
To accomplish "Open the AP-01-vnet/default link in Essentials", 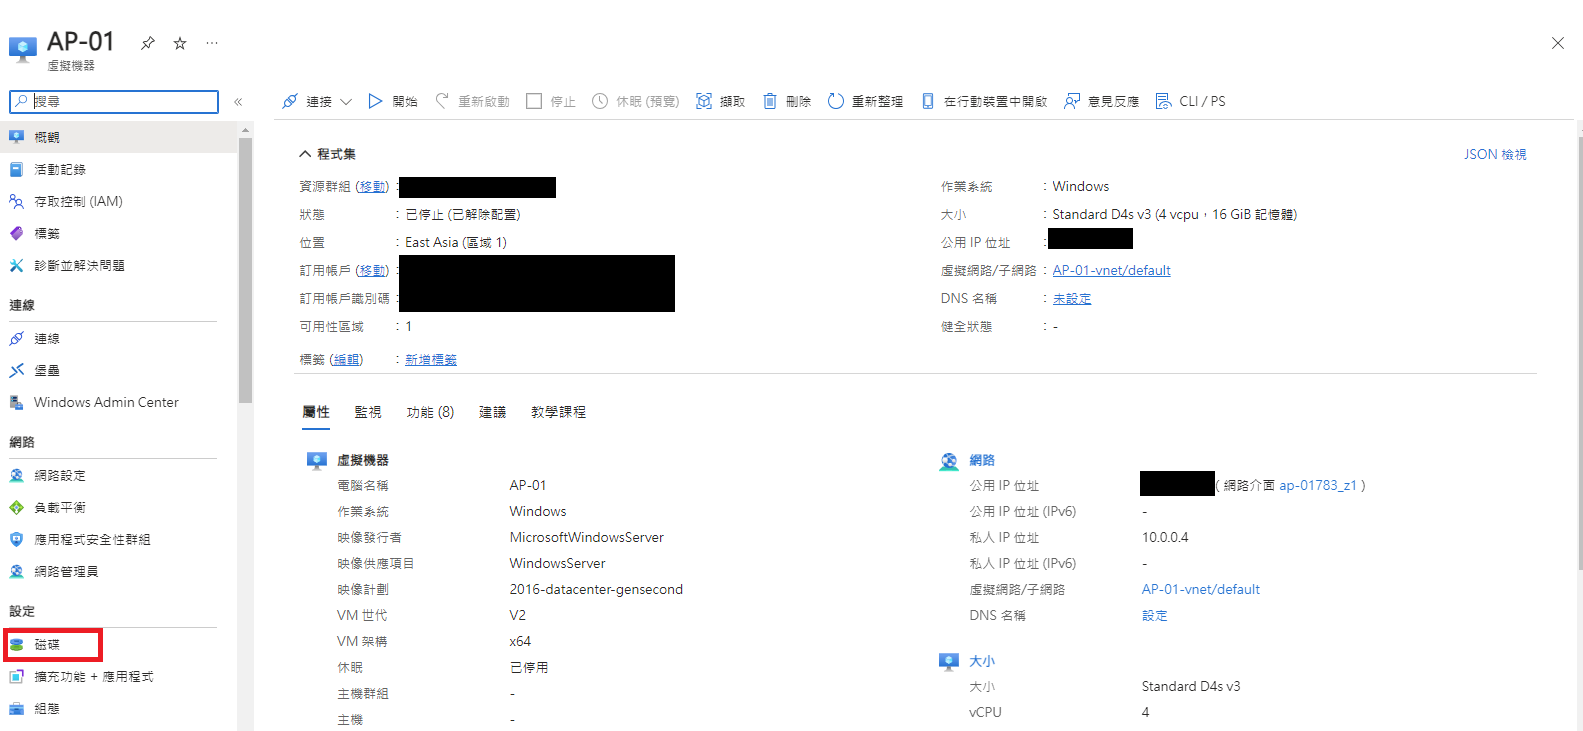I will tap(1111, 270).
